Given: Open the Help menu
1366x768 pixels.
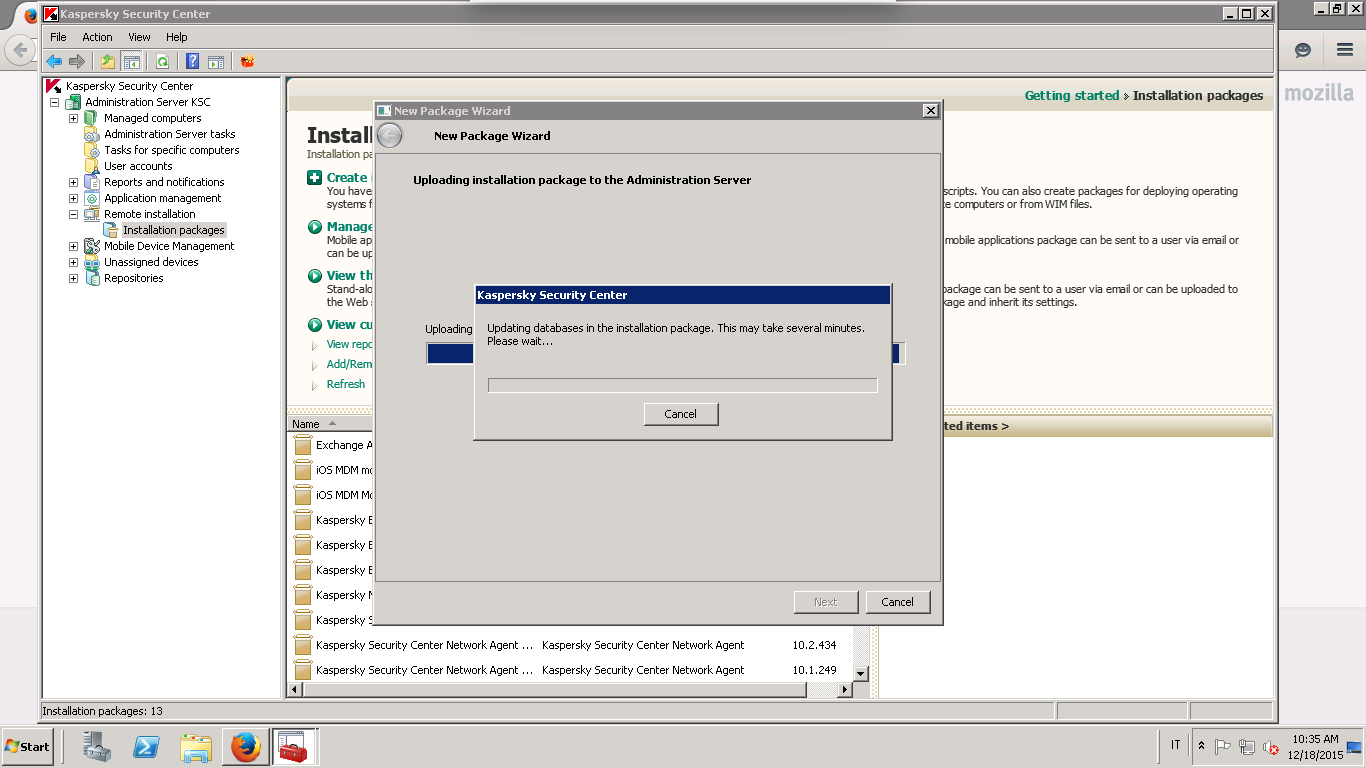Looking at the screenshot, I should tap(177, 37).
